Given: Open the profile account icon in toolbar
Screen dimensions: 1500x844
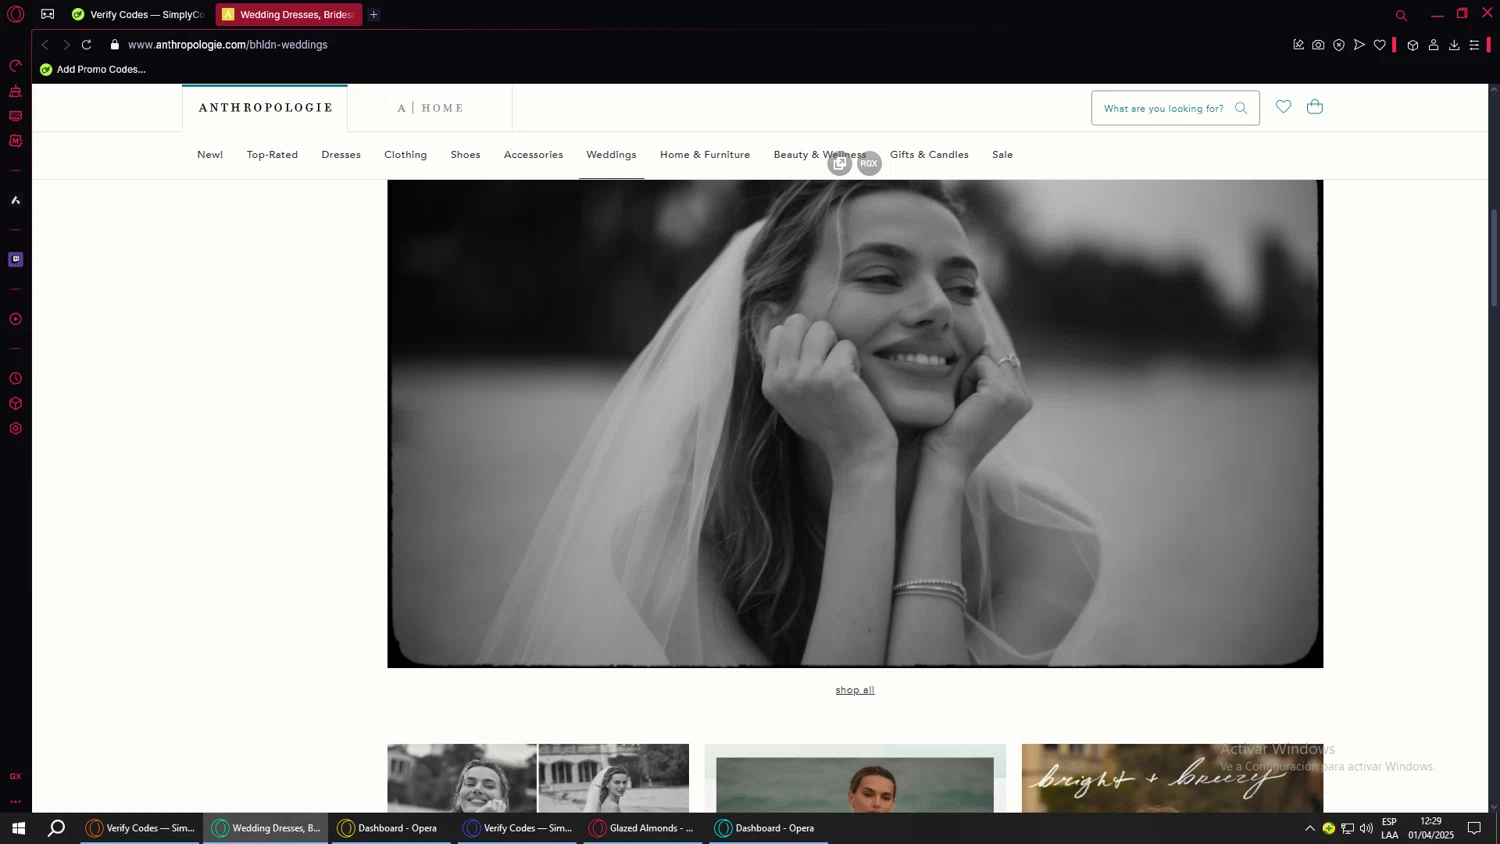Looking at the screenshot, I should pos(1433,45).
